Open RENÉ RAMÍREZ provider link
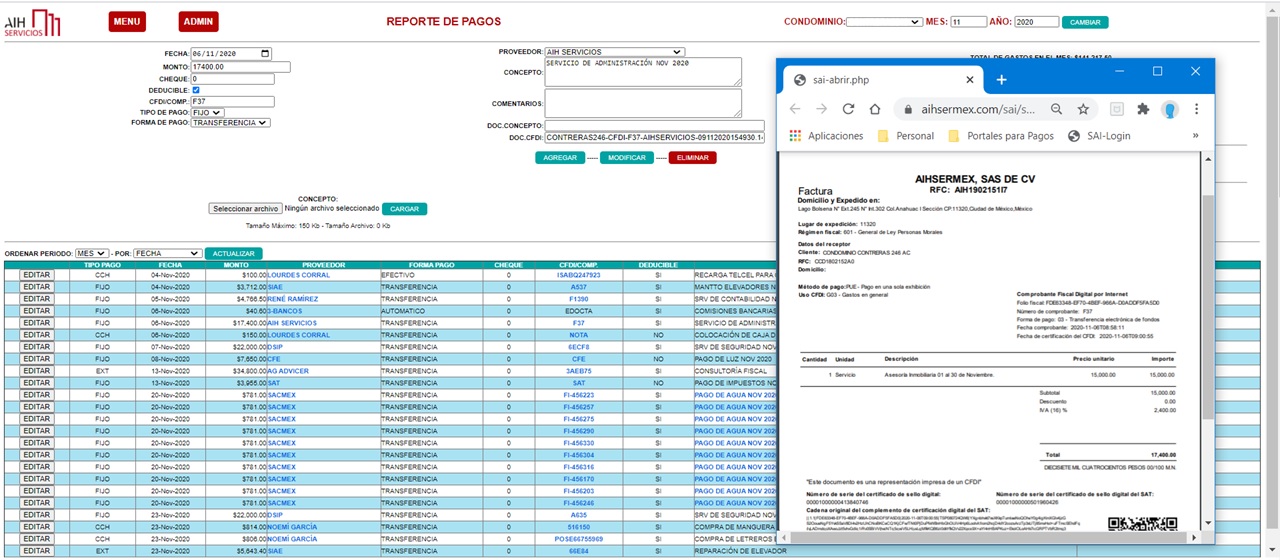 click(x=293, y=299)
